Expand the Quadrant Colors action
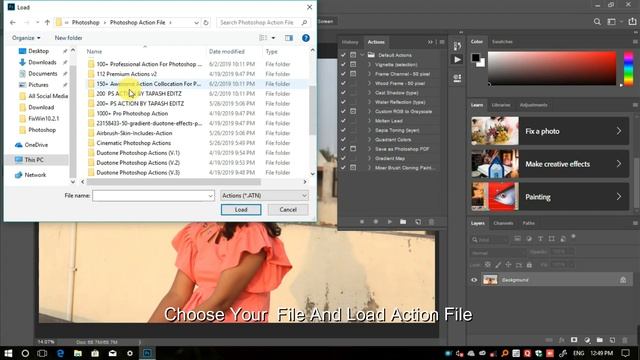 click(369, 140)
